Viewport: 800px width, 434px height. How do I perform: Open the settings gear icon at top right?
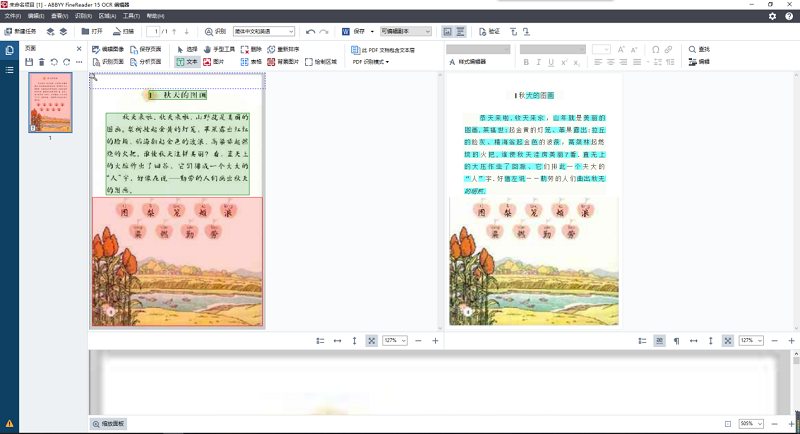point(772,16)
